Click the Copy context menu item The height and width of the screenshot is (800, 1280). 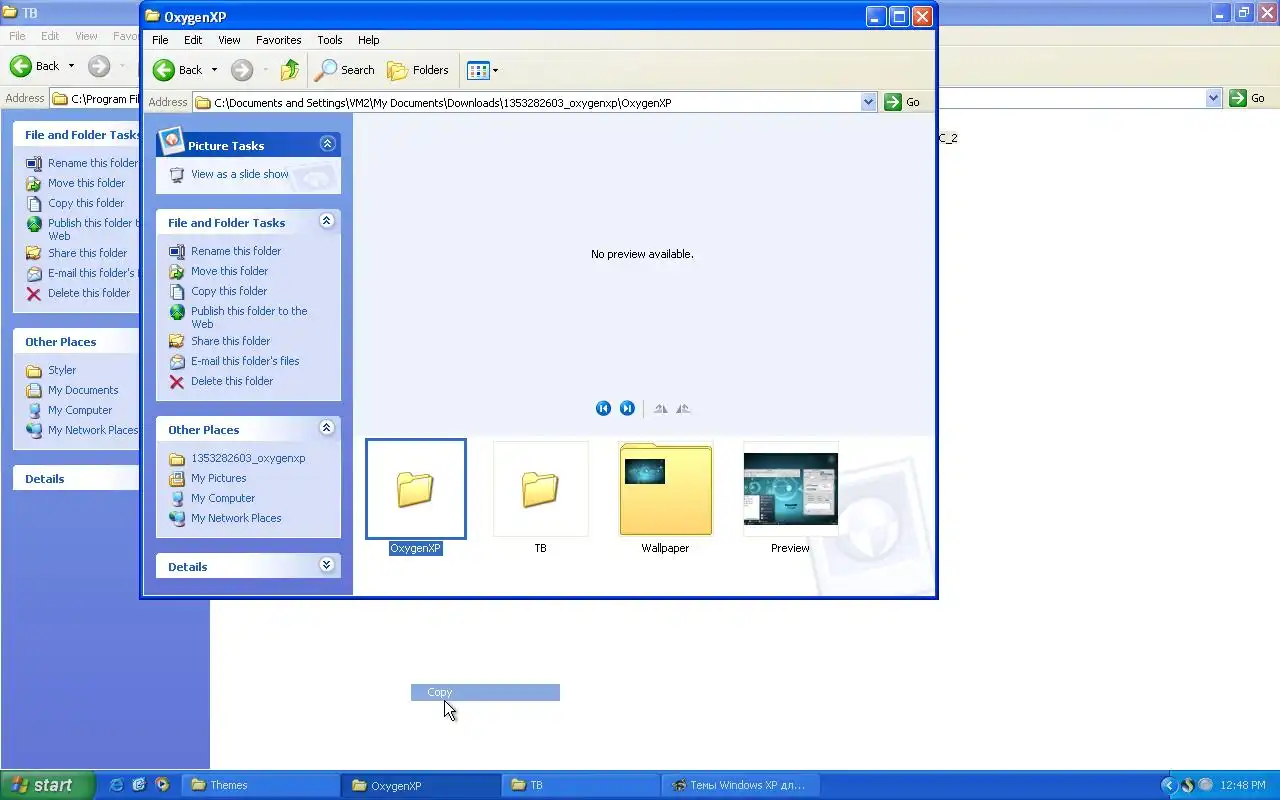coord(485,692)
